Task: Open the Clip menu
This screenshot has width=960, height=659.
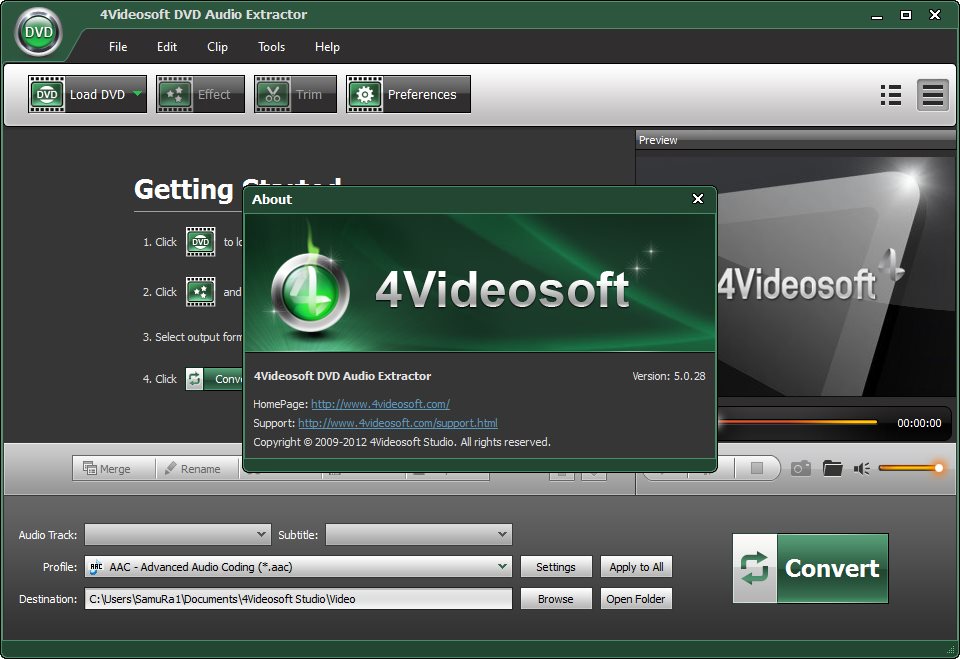Action: pyautogui.click(x=217, y=47)
